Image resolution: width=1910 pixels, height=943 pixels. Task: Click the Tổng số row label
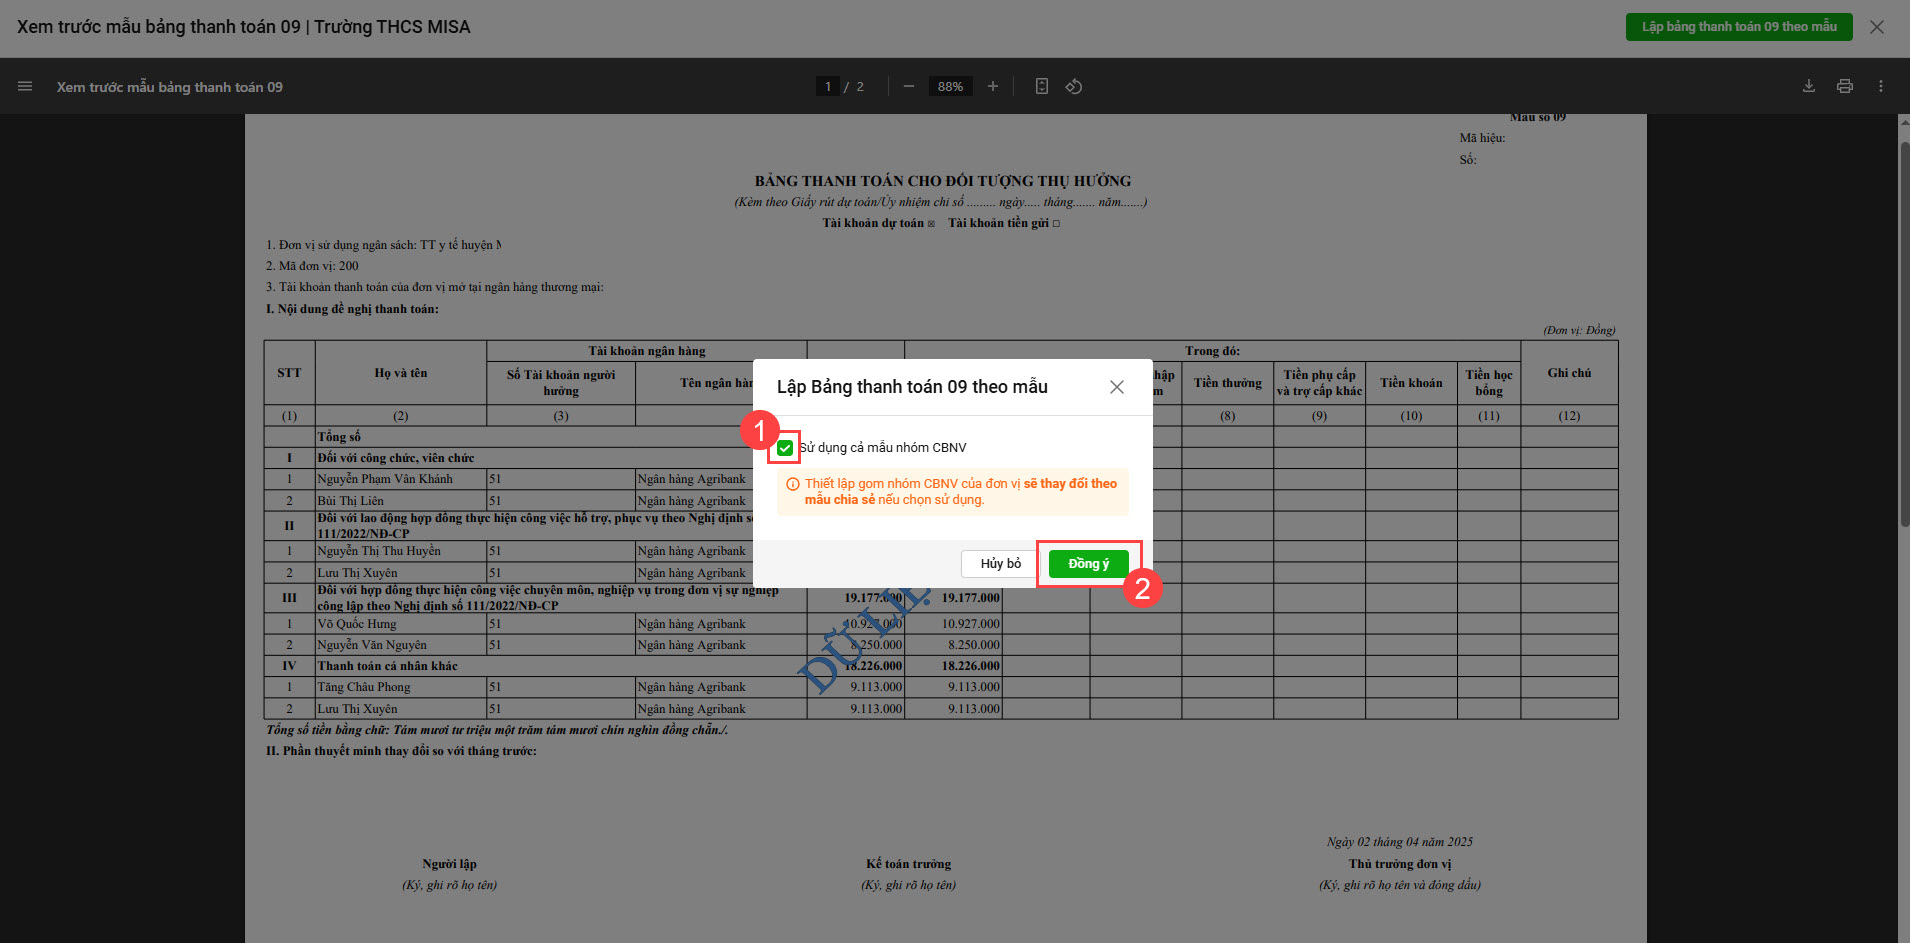click(339, 437)
